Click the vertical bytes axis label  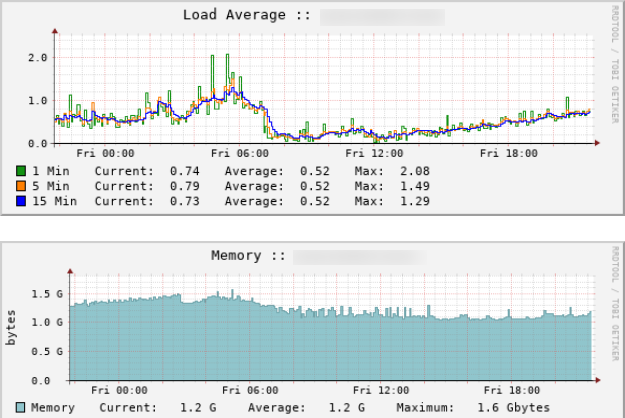point(12,328)
